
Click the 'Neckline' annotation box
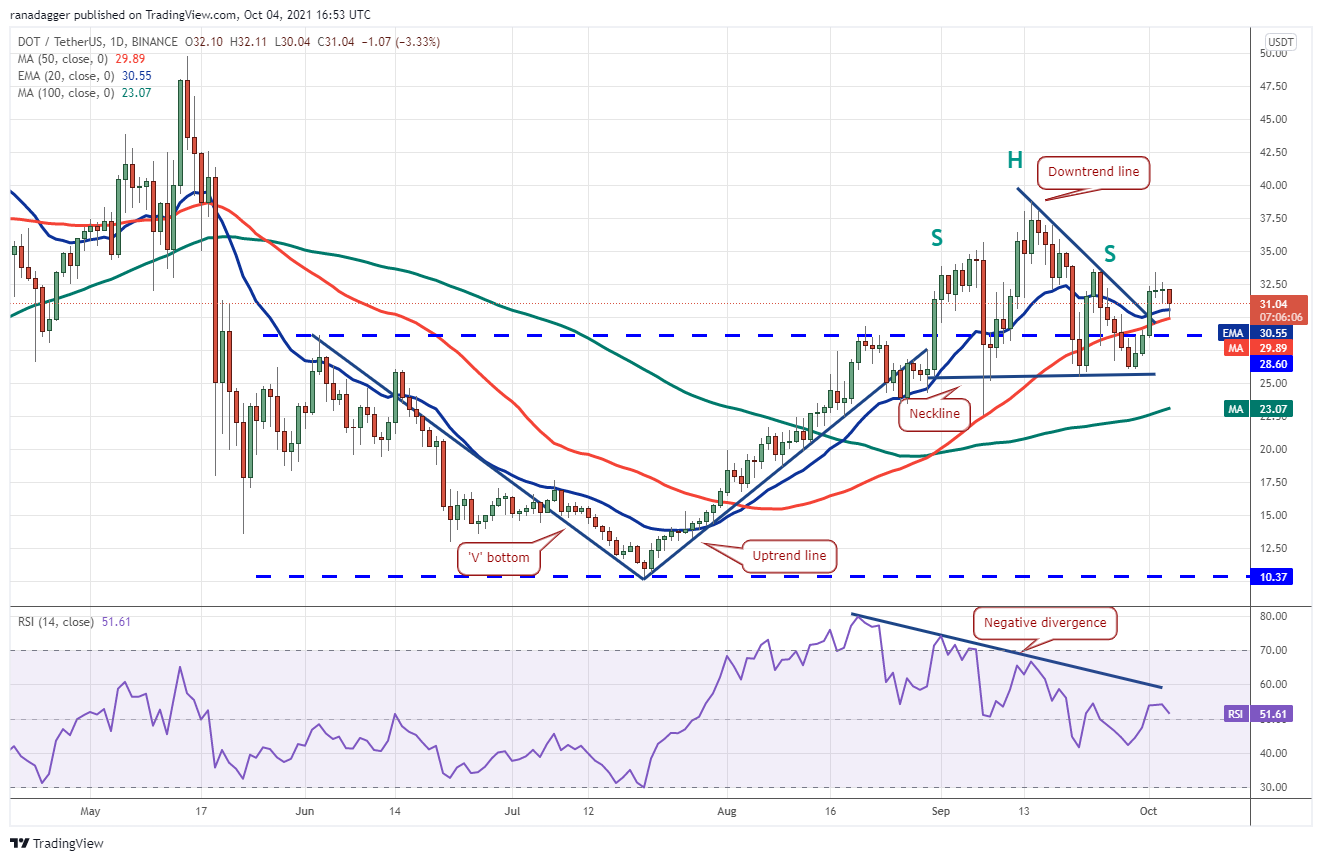tap(935, 413)
